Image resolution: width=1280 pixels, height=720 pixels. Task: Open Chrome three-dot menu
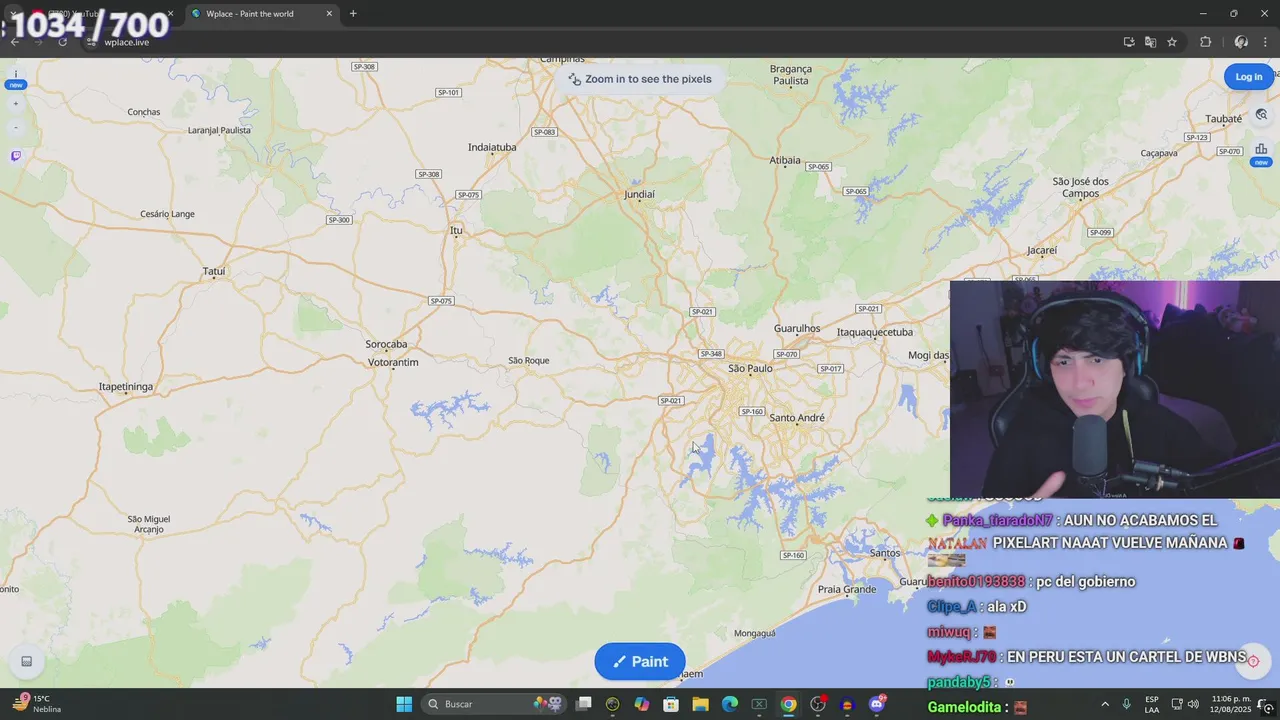(1266, 42)
